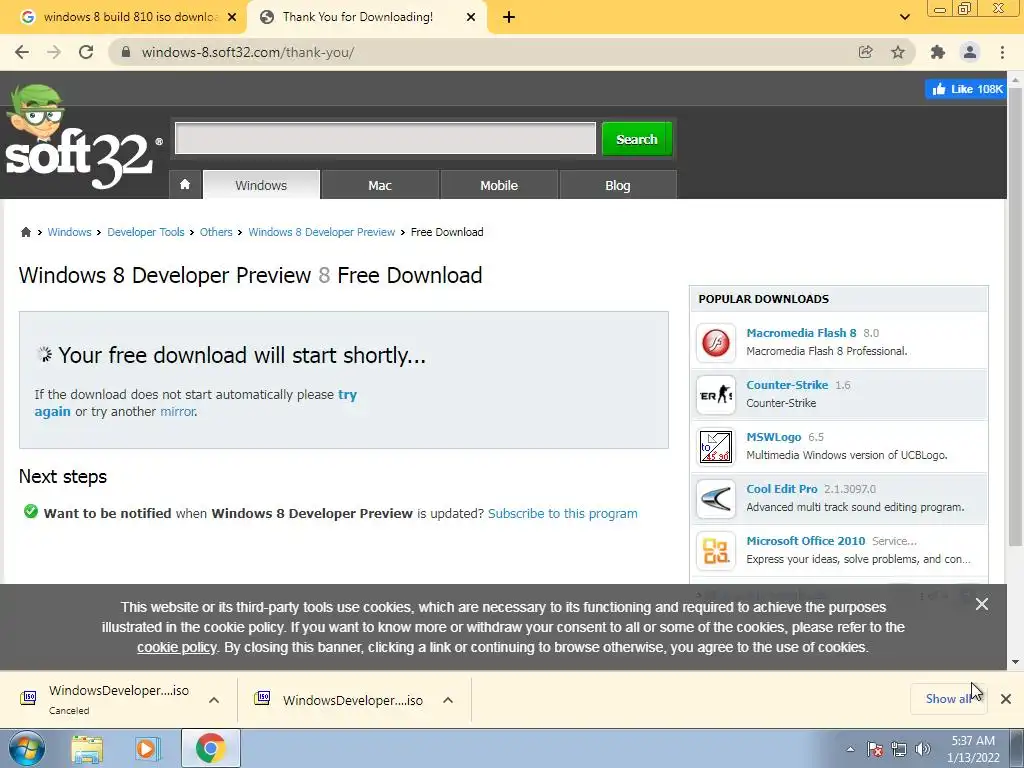
Task: Open a new browser tab
Action: click(x=509, y=17)
